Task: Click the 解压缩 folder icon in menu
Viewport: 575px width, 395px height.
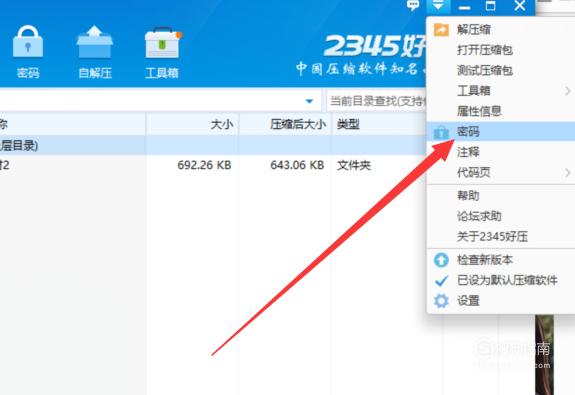Action: point(441,29)
